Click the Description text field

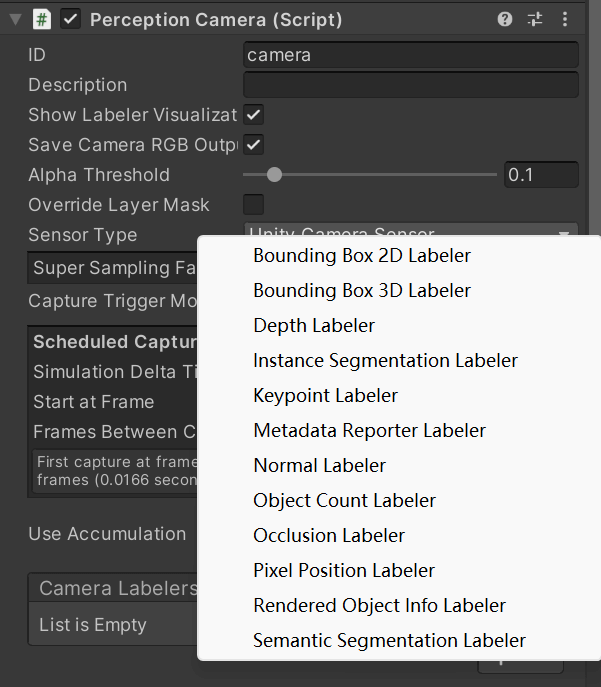click(410, 85)
